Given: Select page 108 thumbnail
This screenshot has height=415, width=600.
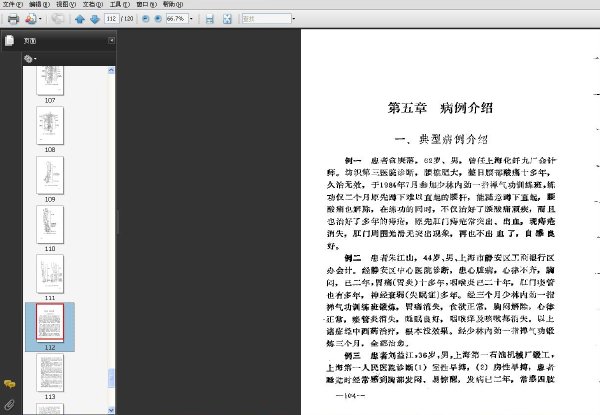Looking at the screenshot, I should [50, 125].
